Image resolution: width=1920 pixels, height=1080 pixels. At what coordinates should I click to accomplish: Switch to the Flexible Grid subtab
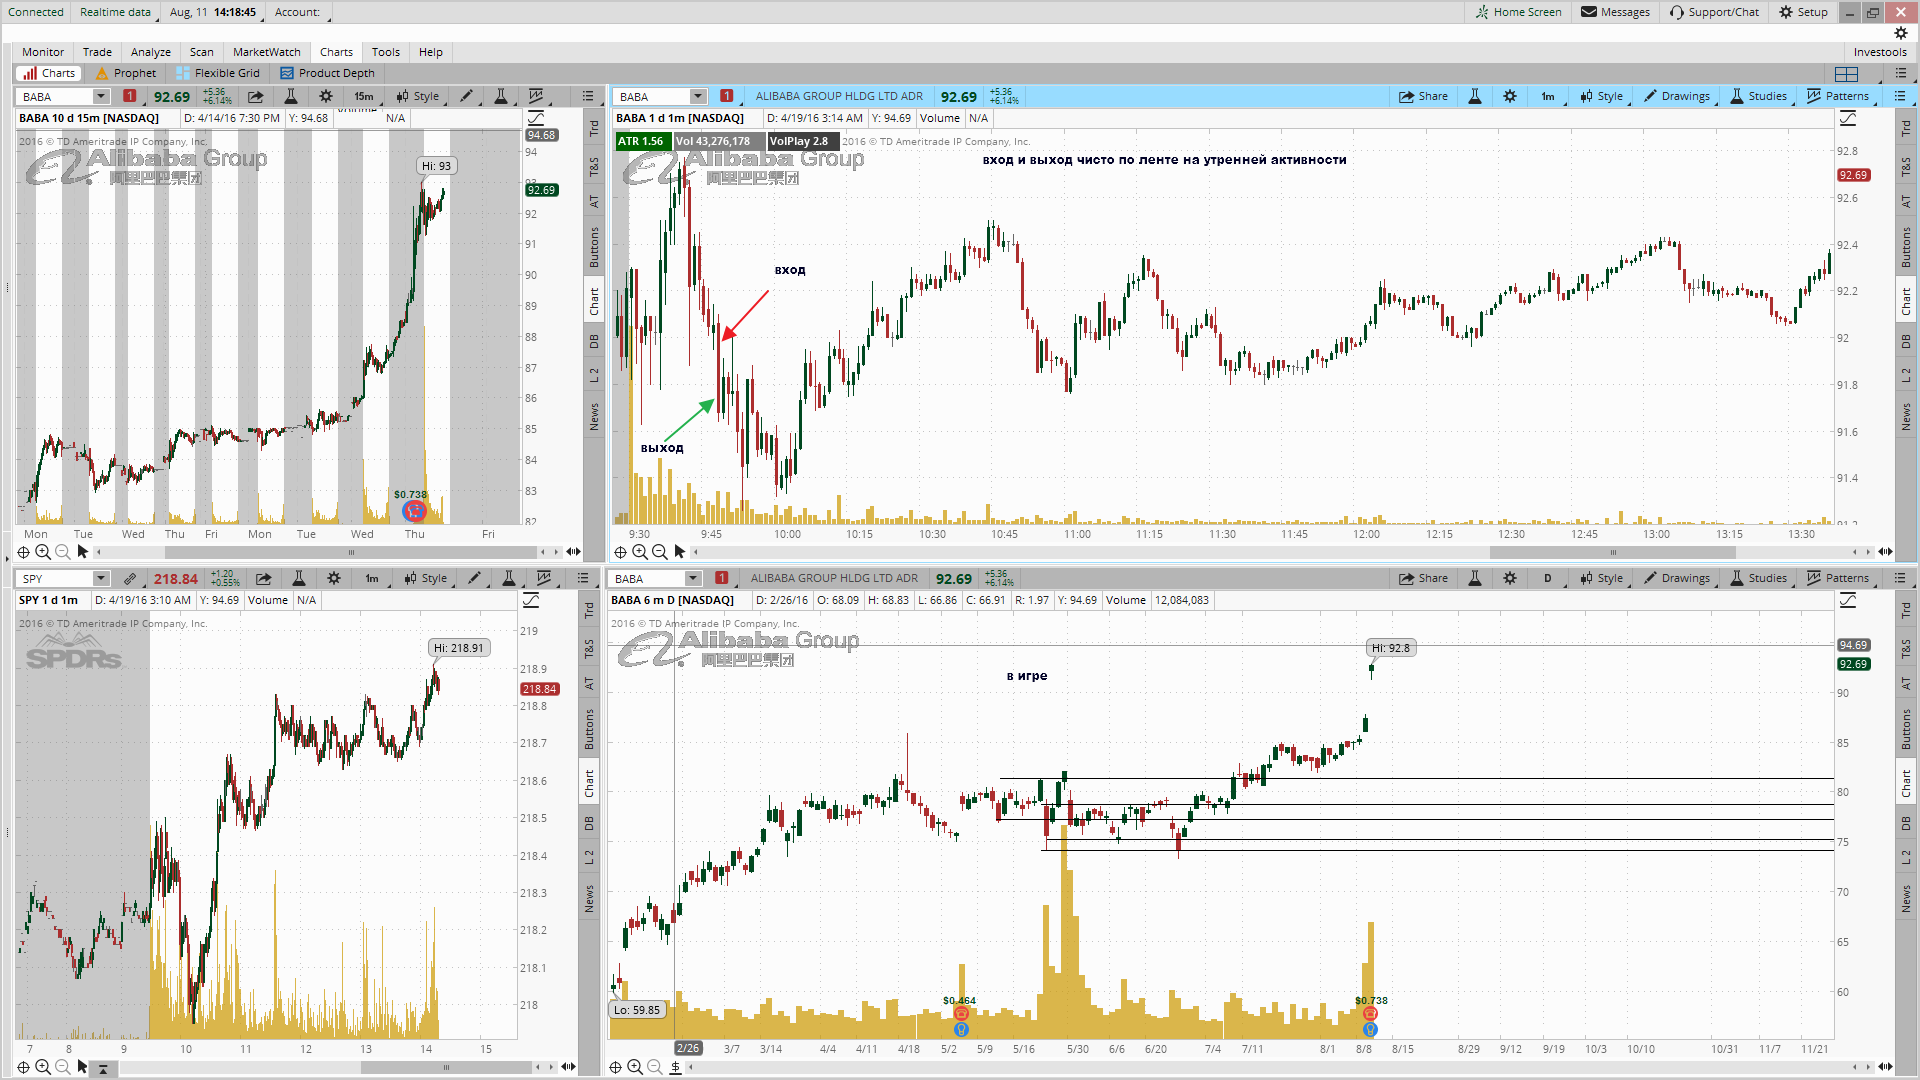218,73
